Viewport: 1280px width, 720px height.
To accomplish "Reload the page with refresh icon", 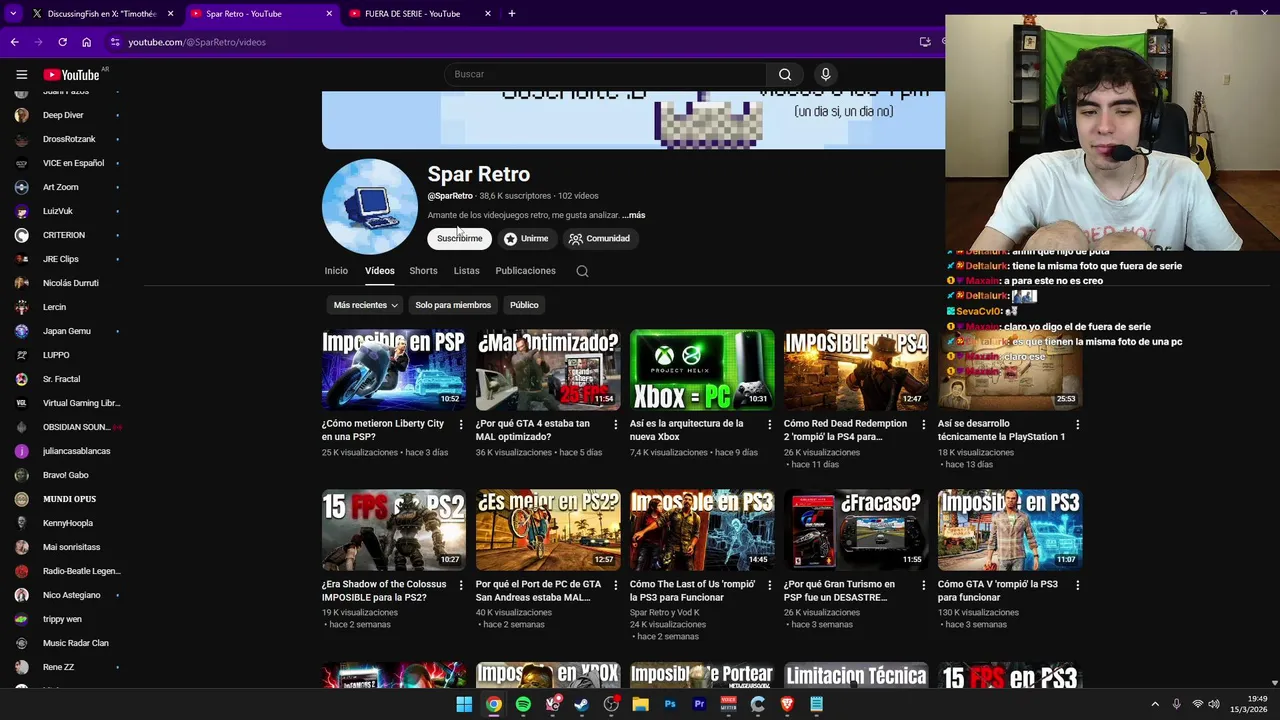I will pyautogui.click(x=62, y=42).
